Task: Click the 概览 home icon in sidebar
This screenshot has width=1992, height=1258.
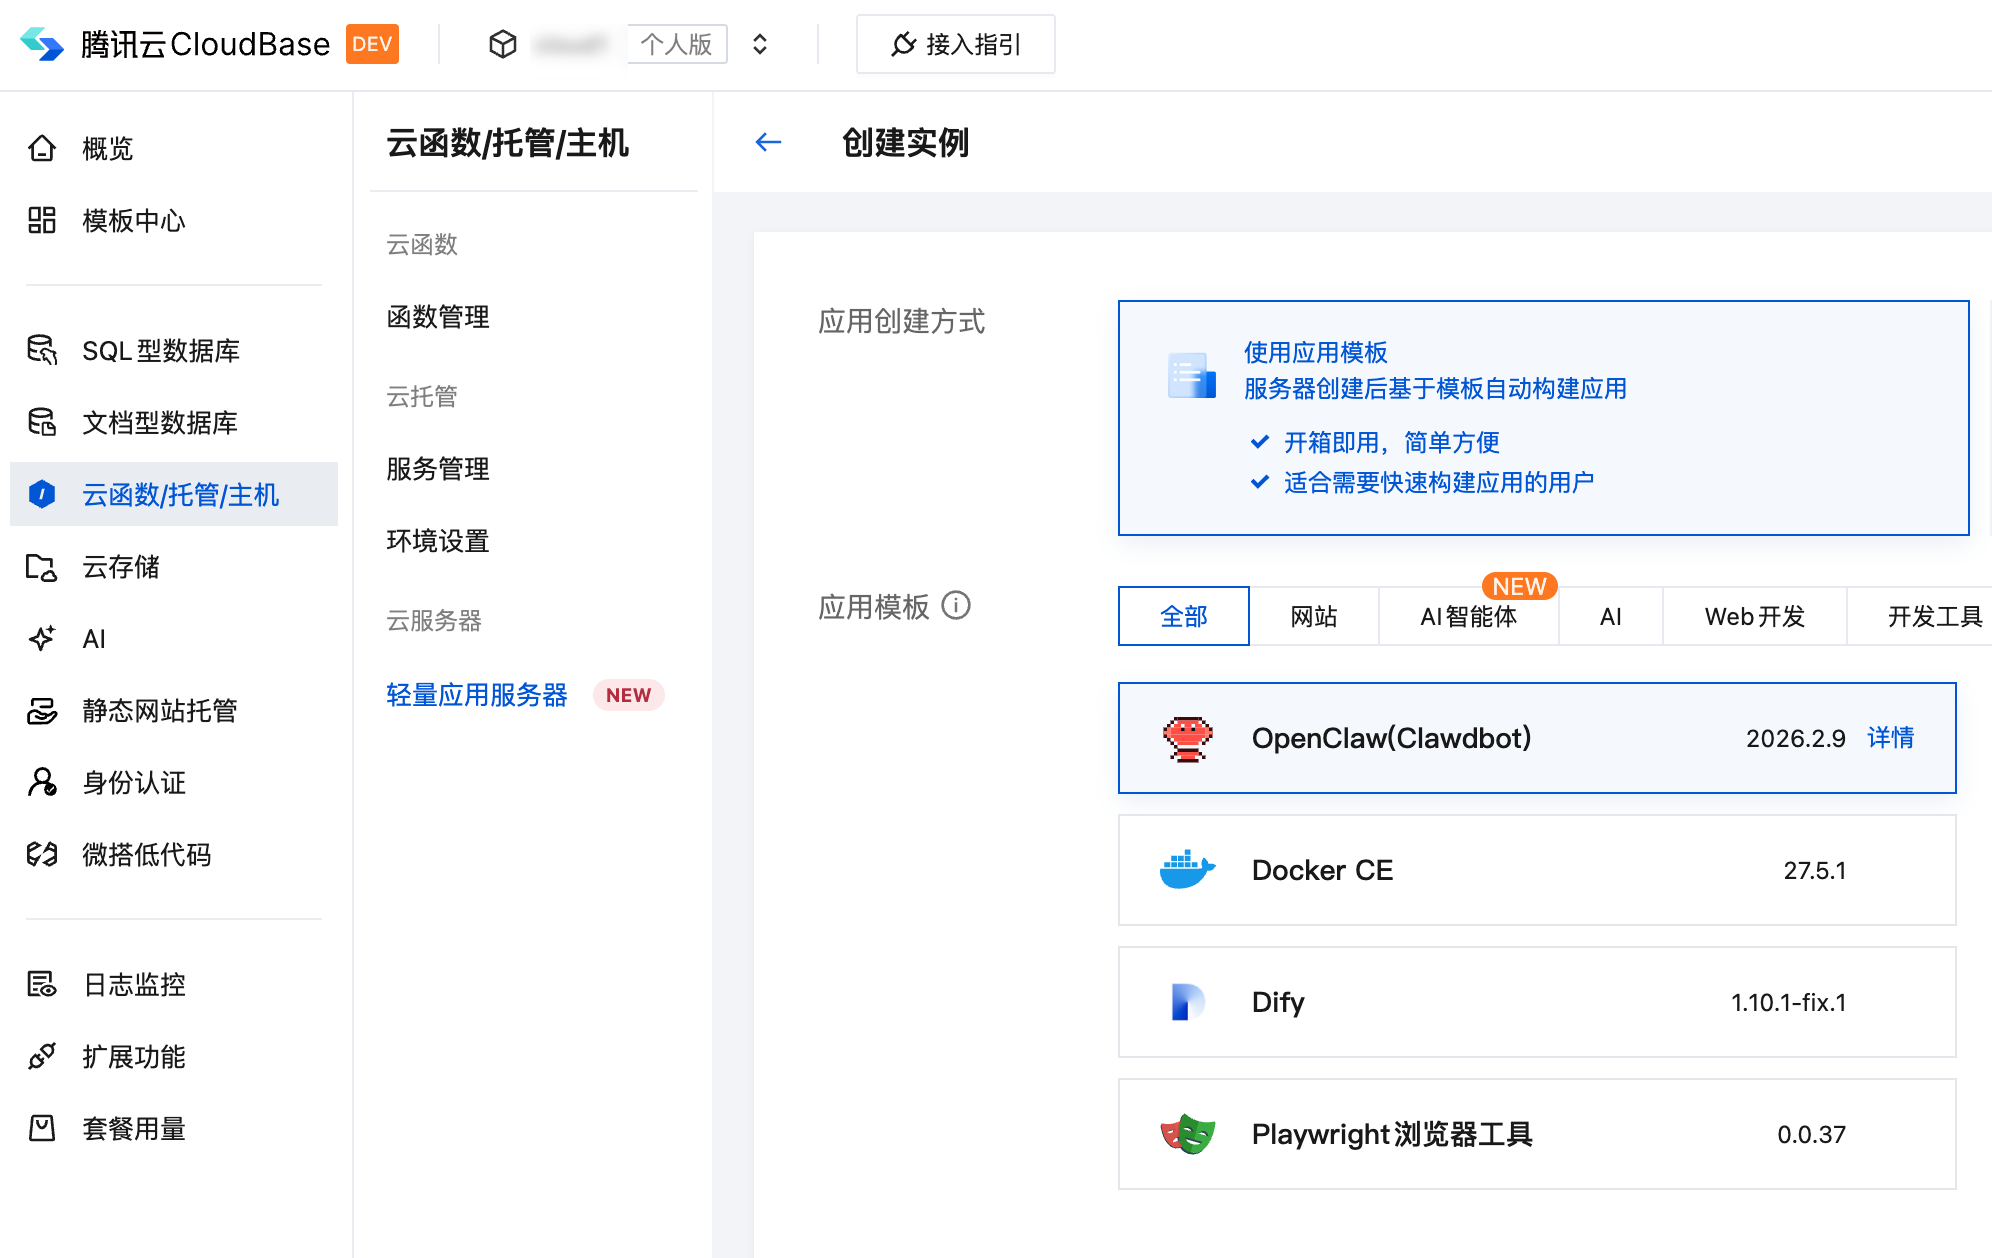Action: pos(42,148)
